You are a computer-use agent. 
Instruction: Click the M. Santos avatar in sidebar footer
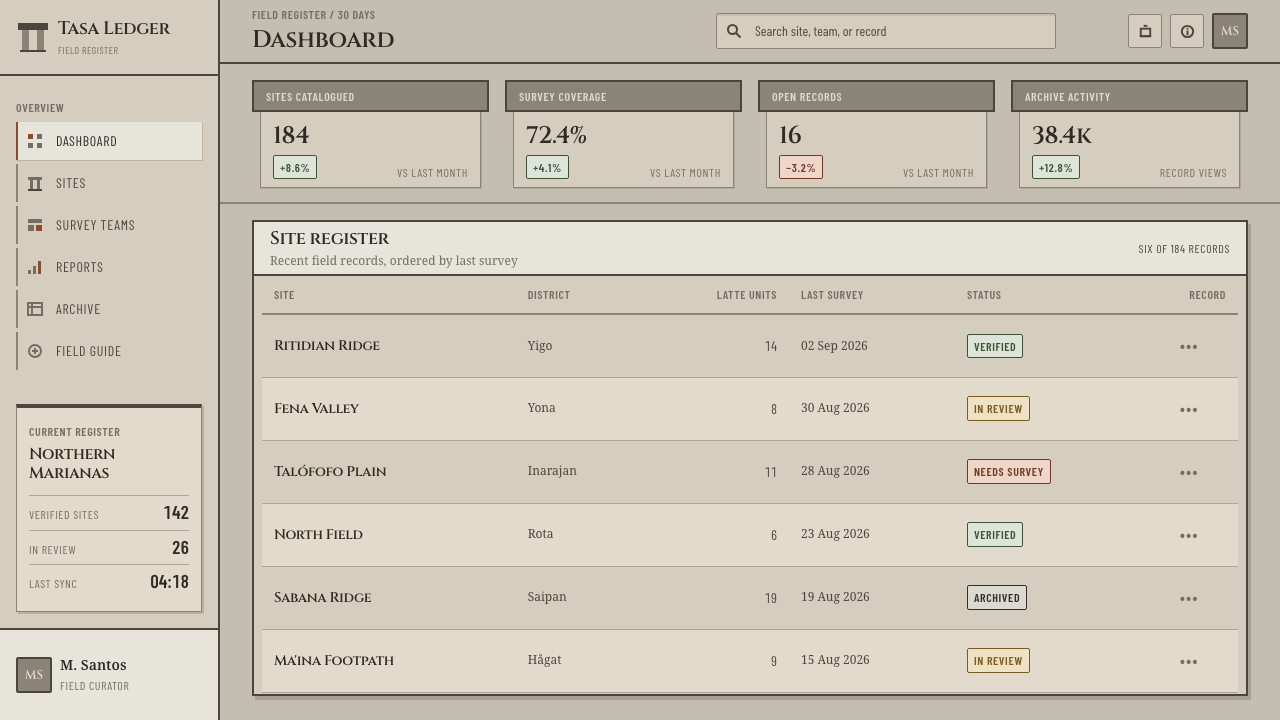click(34, 675)
